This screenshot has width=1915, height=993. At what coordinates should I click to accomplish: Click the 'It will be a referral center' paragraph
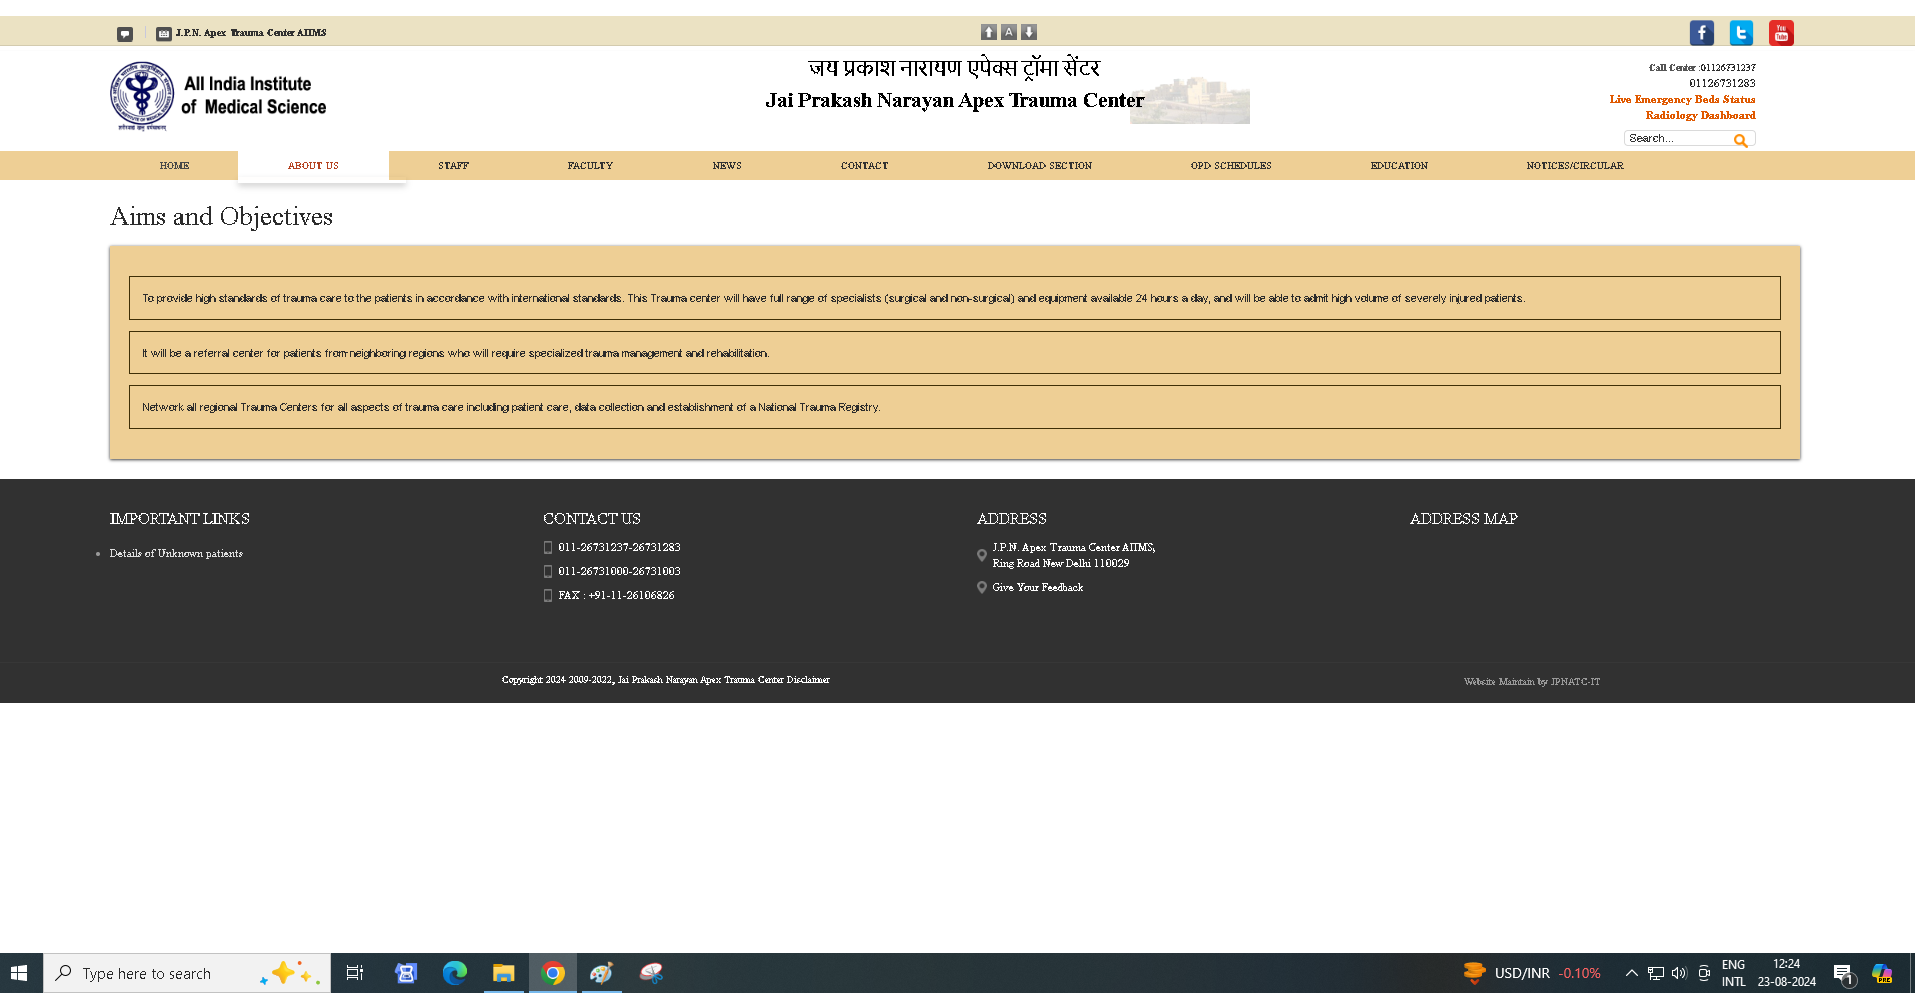[x=455, y=354]
